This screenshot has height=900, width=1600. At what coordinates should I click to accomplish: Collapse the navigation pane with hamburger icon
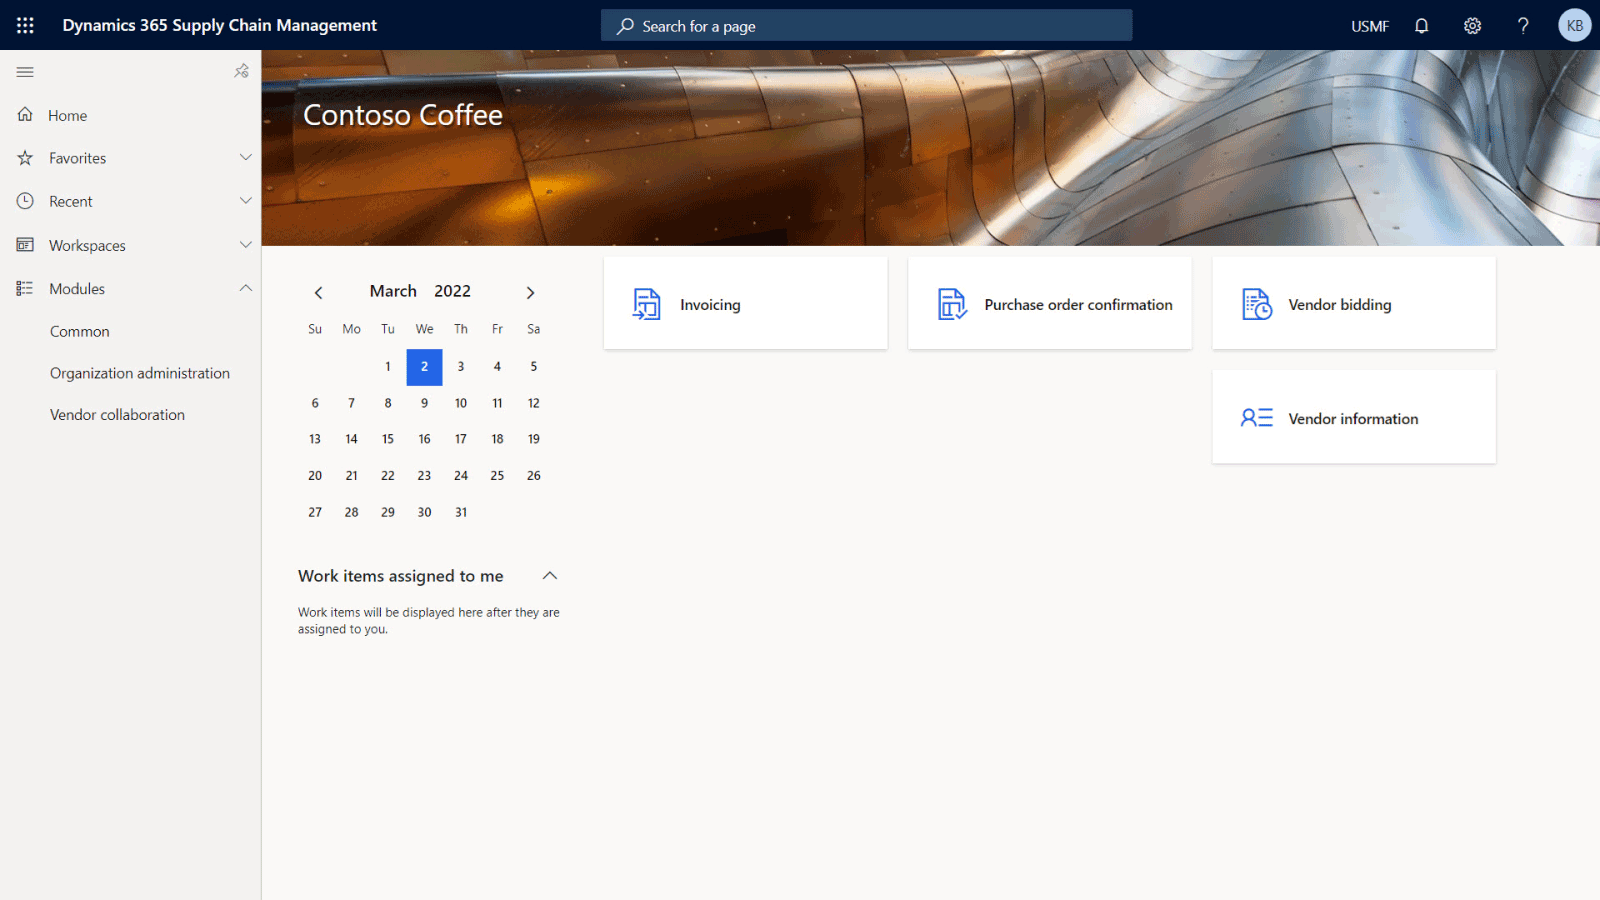coord(24,71)
